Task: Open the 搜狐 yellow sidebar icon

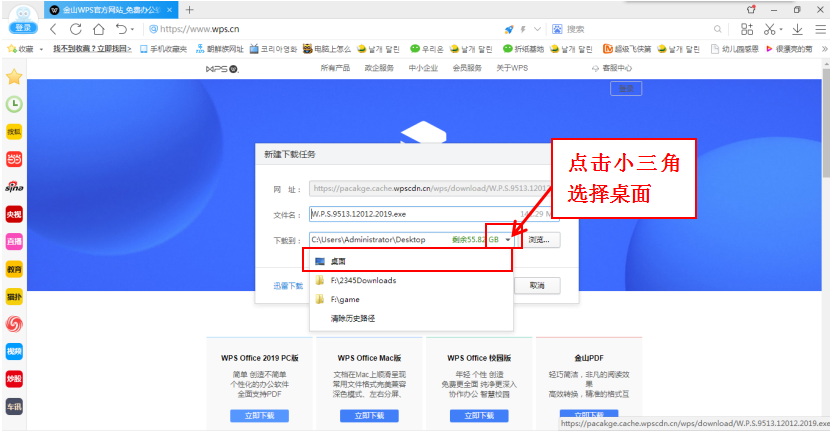Action: [14, 132]
